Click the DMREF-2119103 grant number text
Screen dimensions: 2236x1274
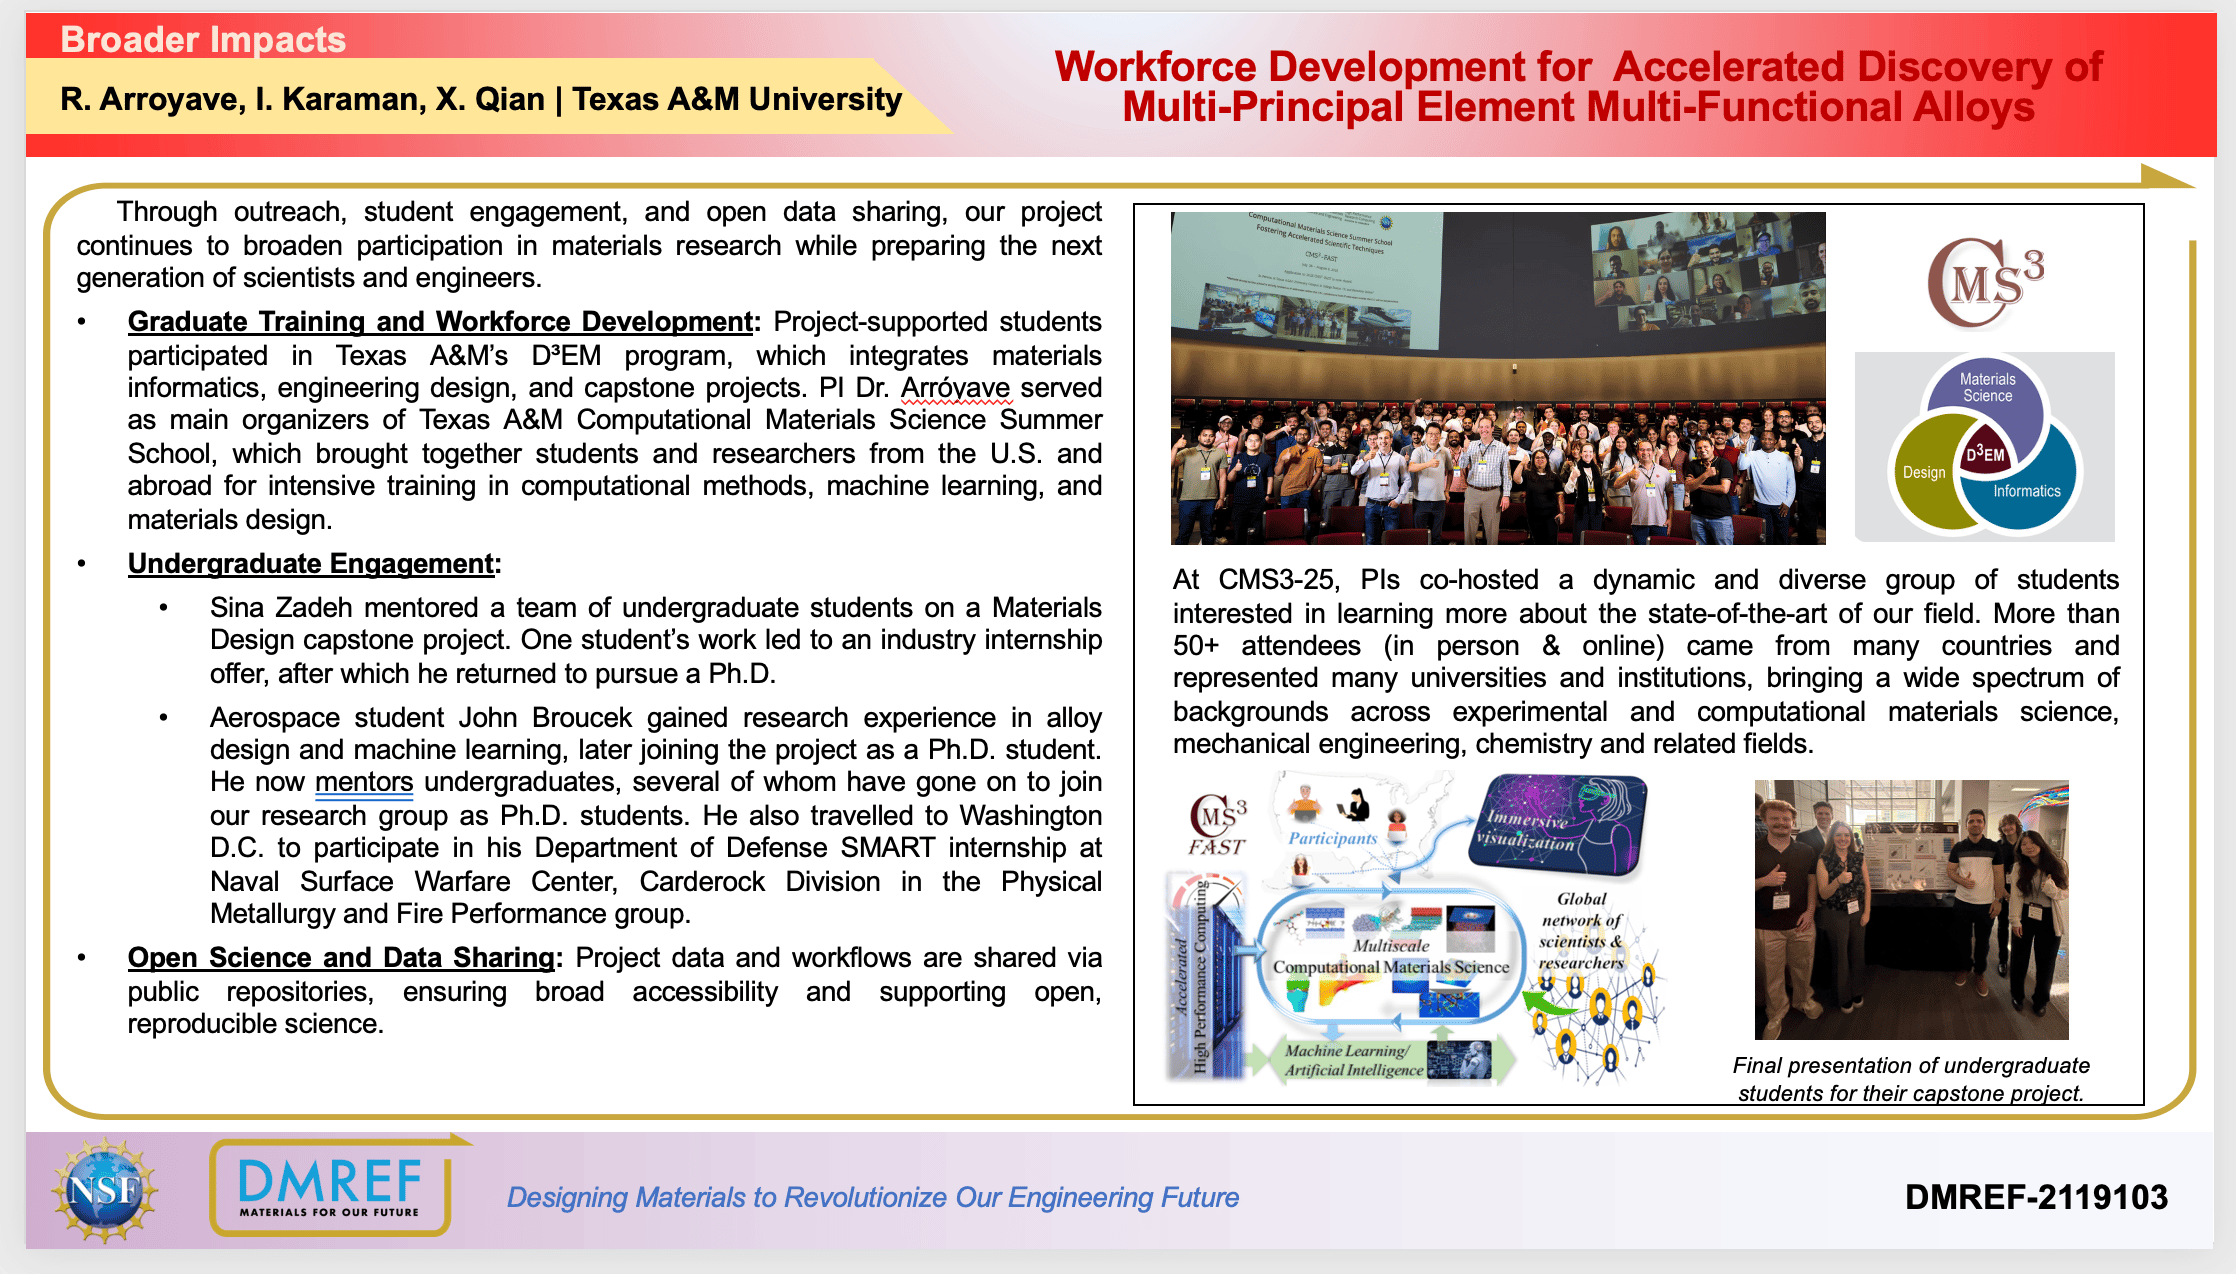2035,1197
